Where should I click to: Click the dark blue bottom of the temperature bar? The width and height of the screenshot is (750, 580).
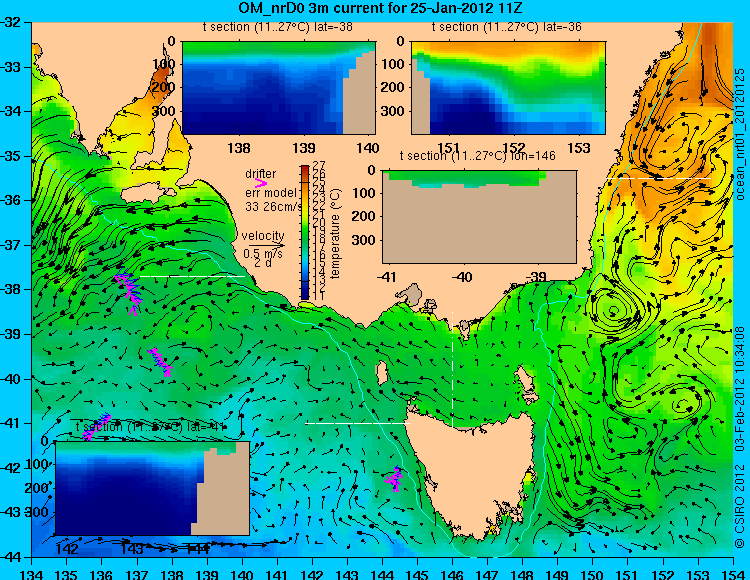point(305,292)
